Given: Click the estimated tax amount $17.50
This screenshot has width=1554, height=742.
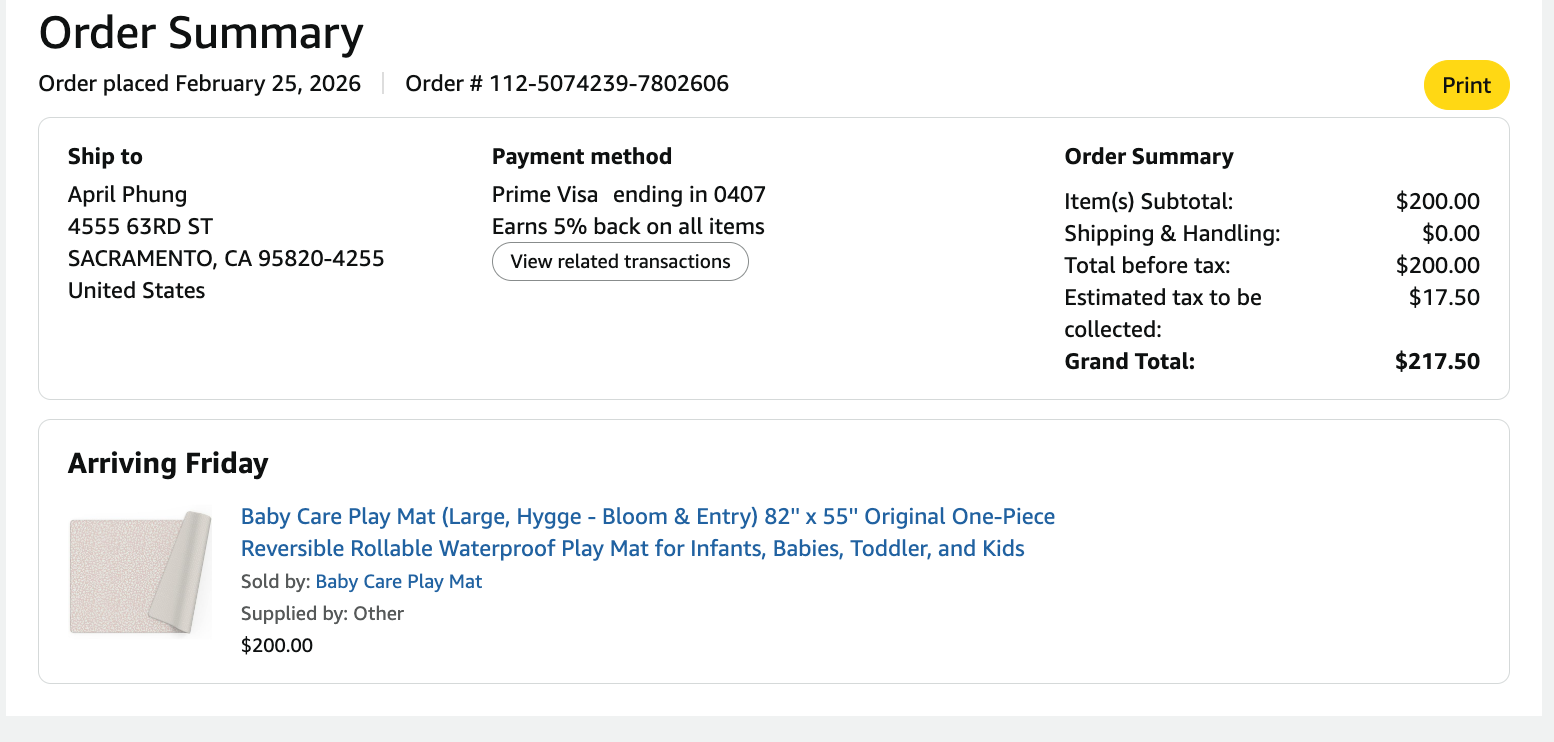Looking at the screenshot, I should click(x=1444, y=298).
